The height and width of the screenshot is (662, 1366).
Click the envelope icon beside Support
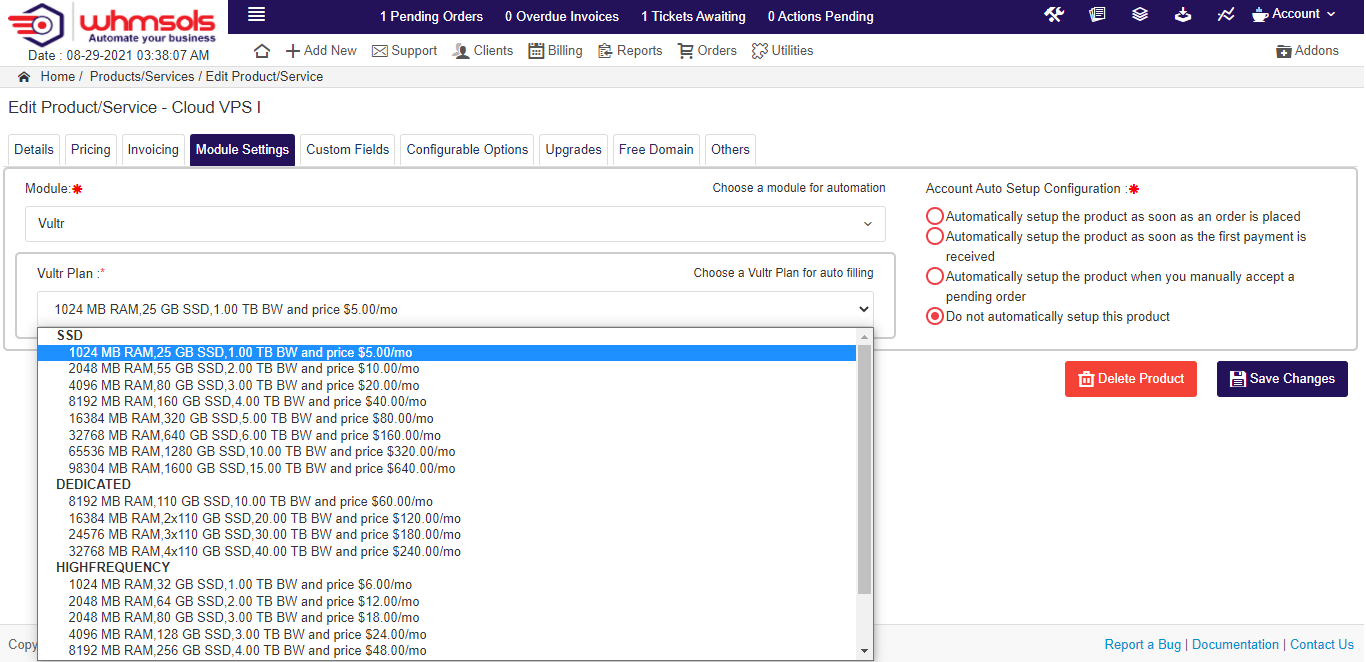click(x=380, y=51)
